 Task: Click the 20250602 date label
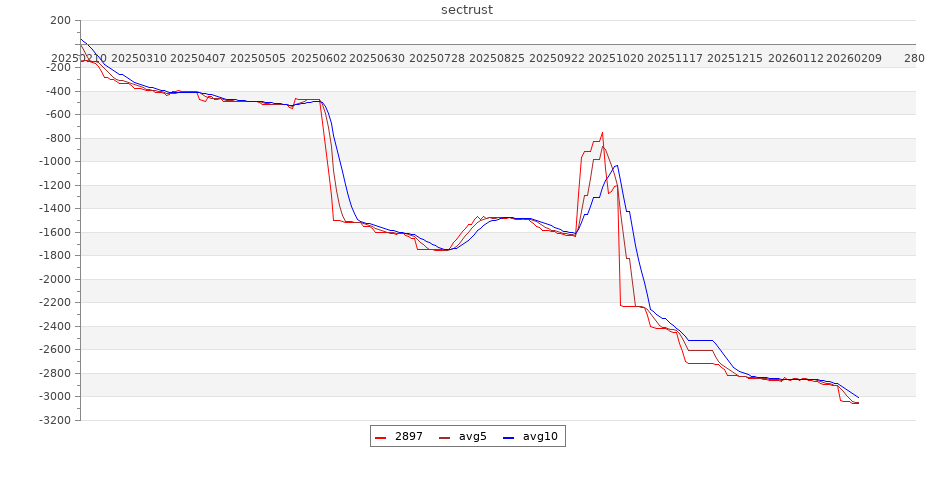coord(318,59)
